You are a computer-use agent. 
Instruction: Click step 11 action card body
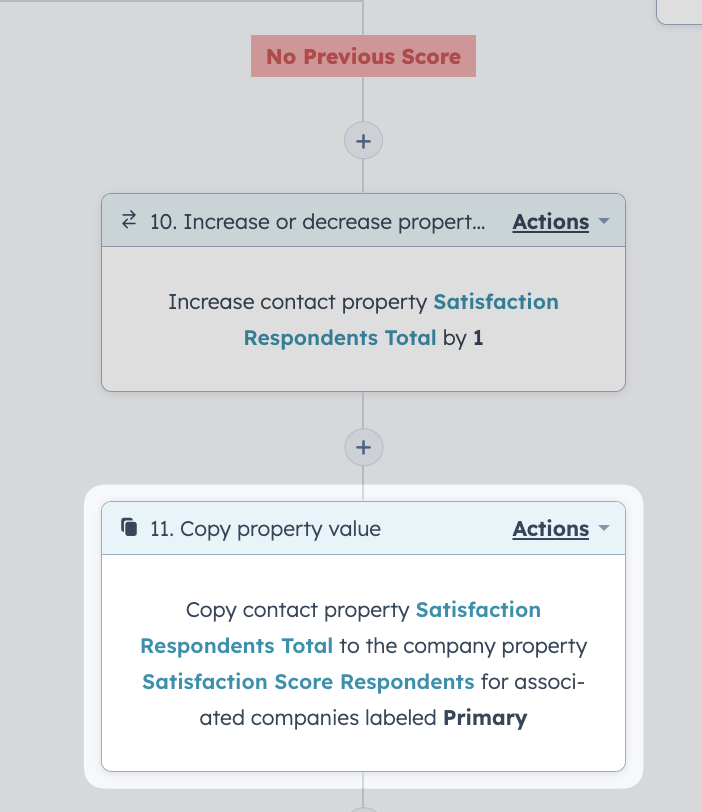point(363,663)
